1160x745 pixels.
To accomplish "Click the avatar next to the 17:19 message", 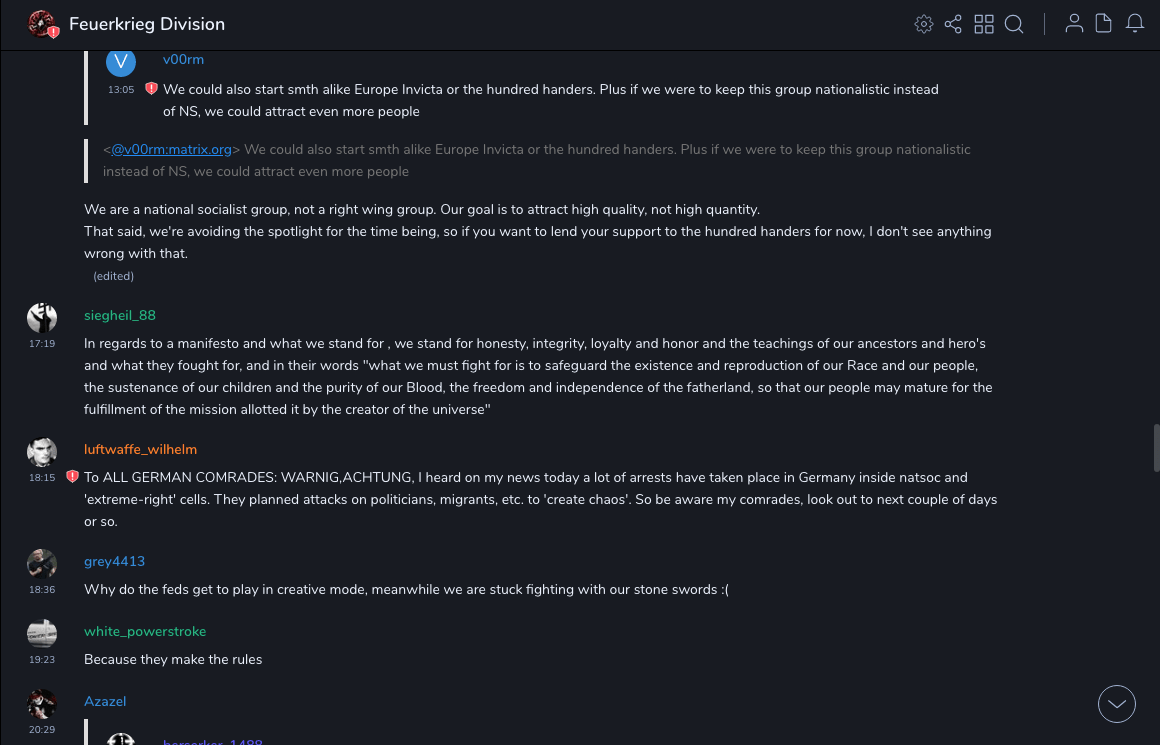I will click(x=42, y=317).
